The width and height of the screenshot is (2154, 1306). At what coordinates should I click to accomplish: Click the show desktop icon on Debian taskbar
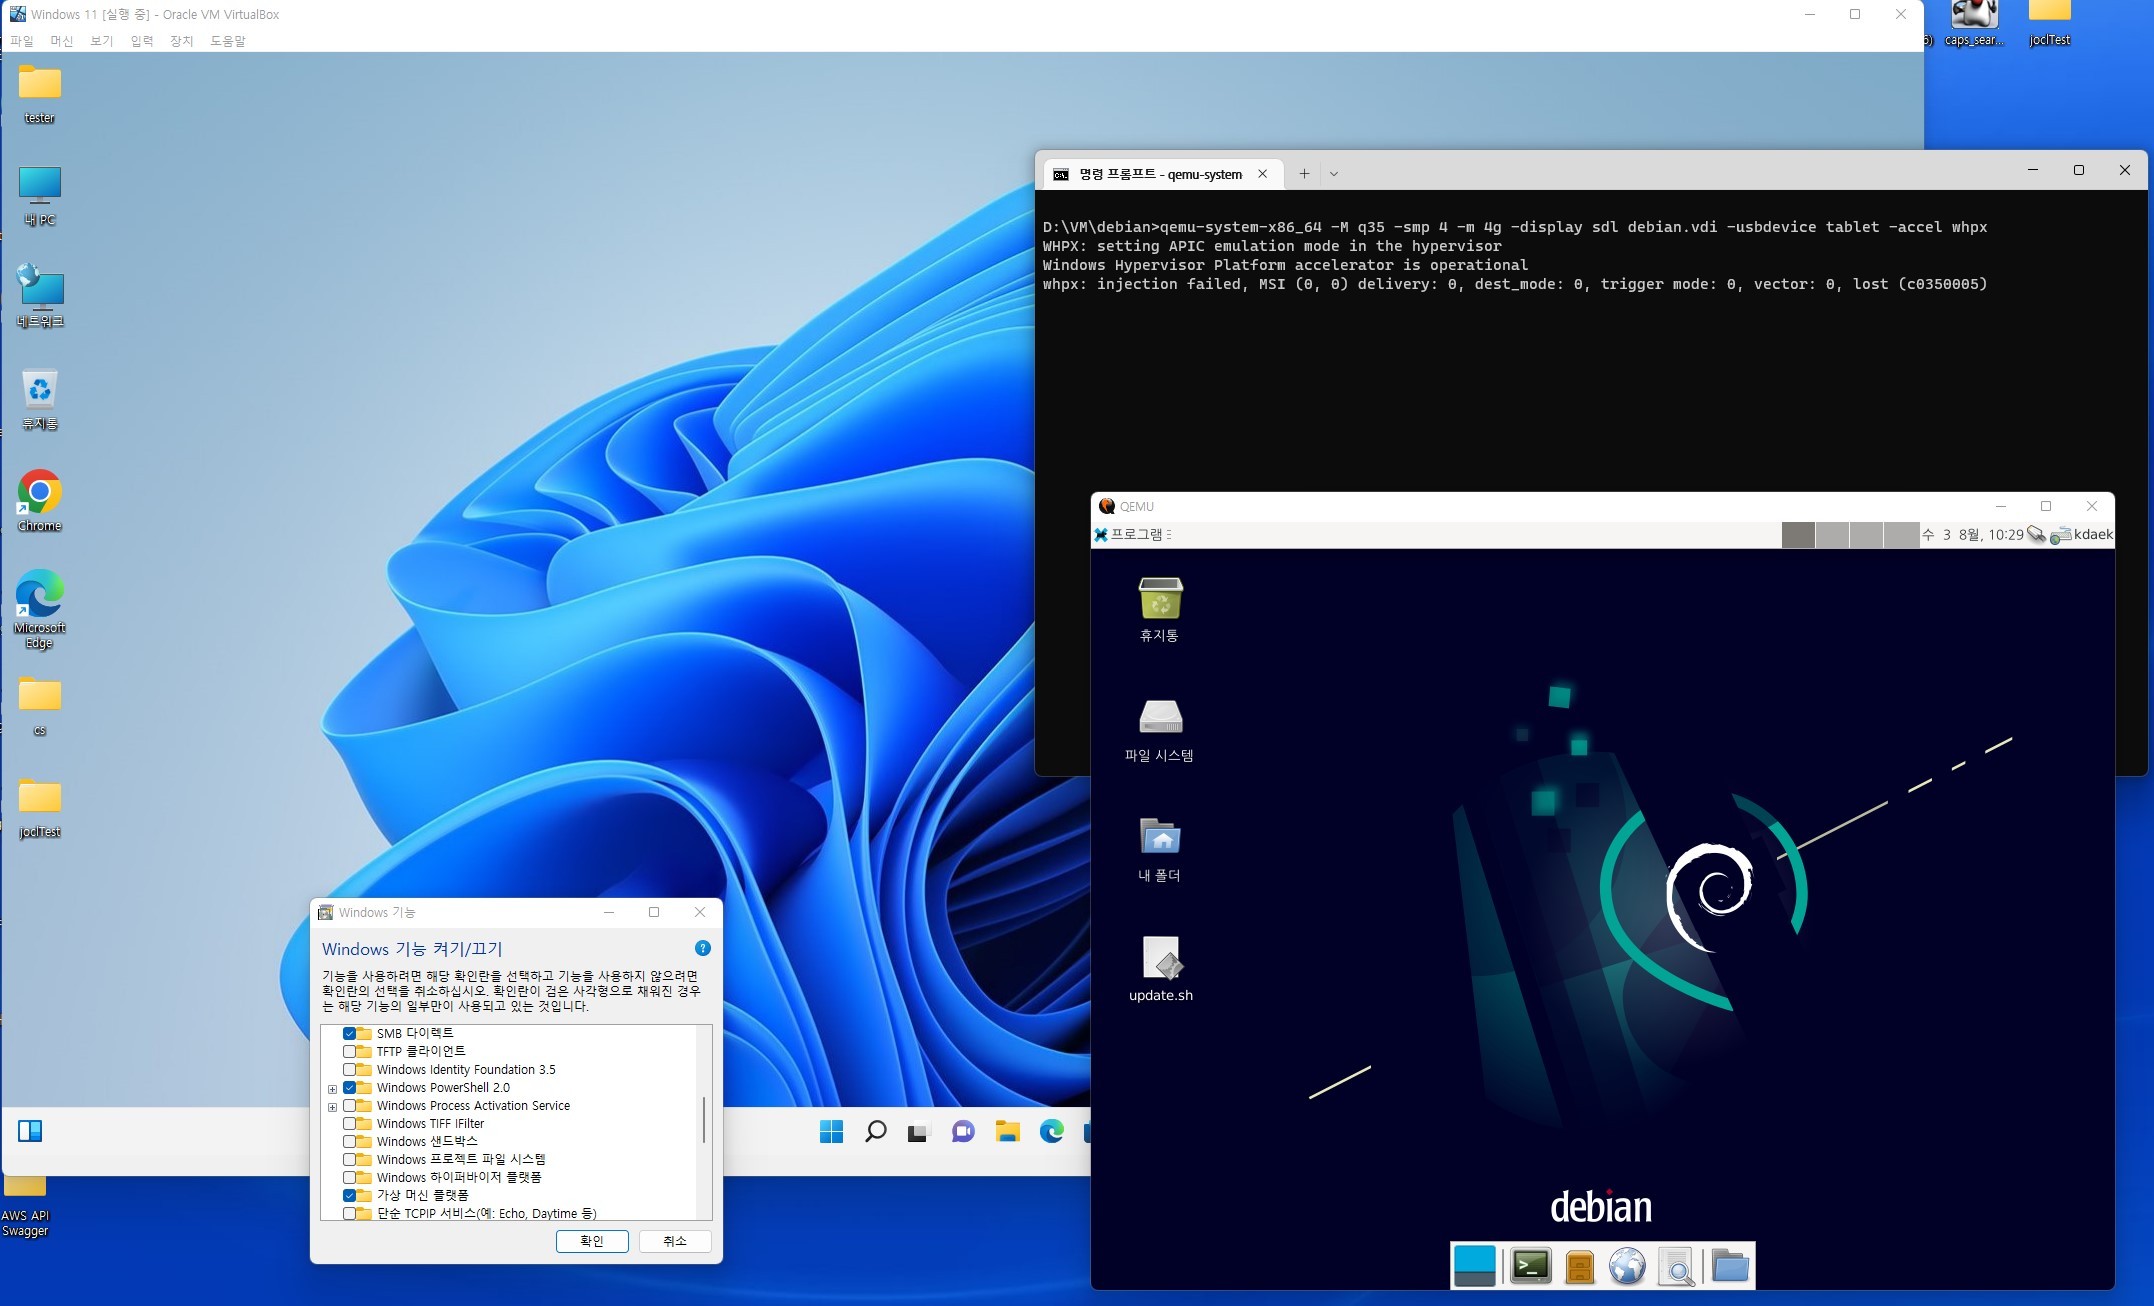[x=1475, y=1266]
